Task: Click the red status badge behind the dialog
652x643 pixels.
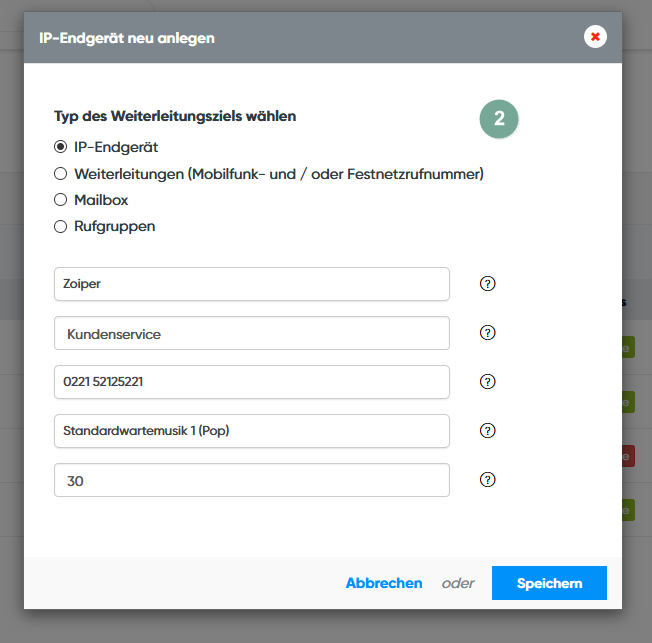Action: coord(628,456)
